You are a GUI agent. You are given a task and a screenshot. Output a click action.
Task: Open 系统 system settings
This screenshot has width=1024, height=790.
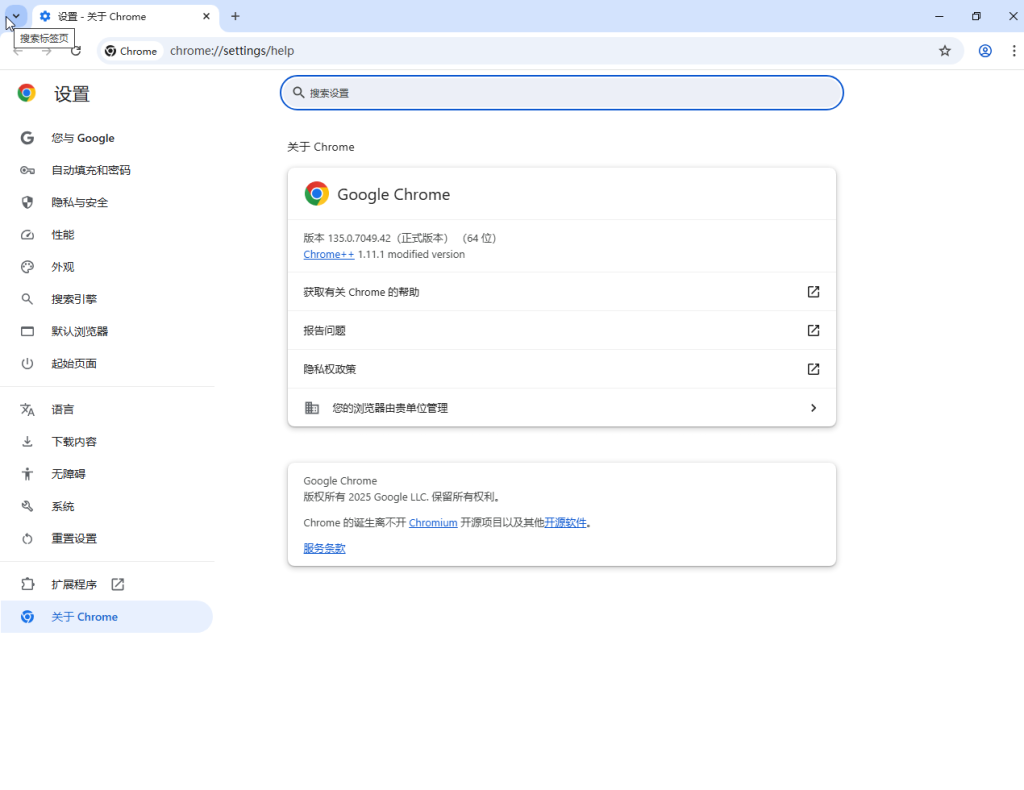click(61, 505)
